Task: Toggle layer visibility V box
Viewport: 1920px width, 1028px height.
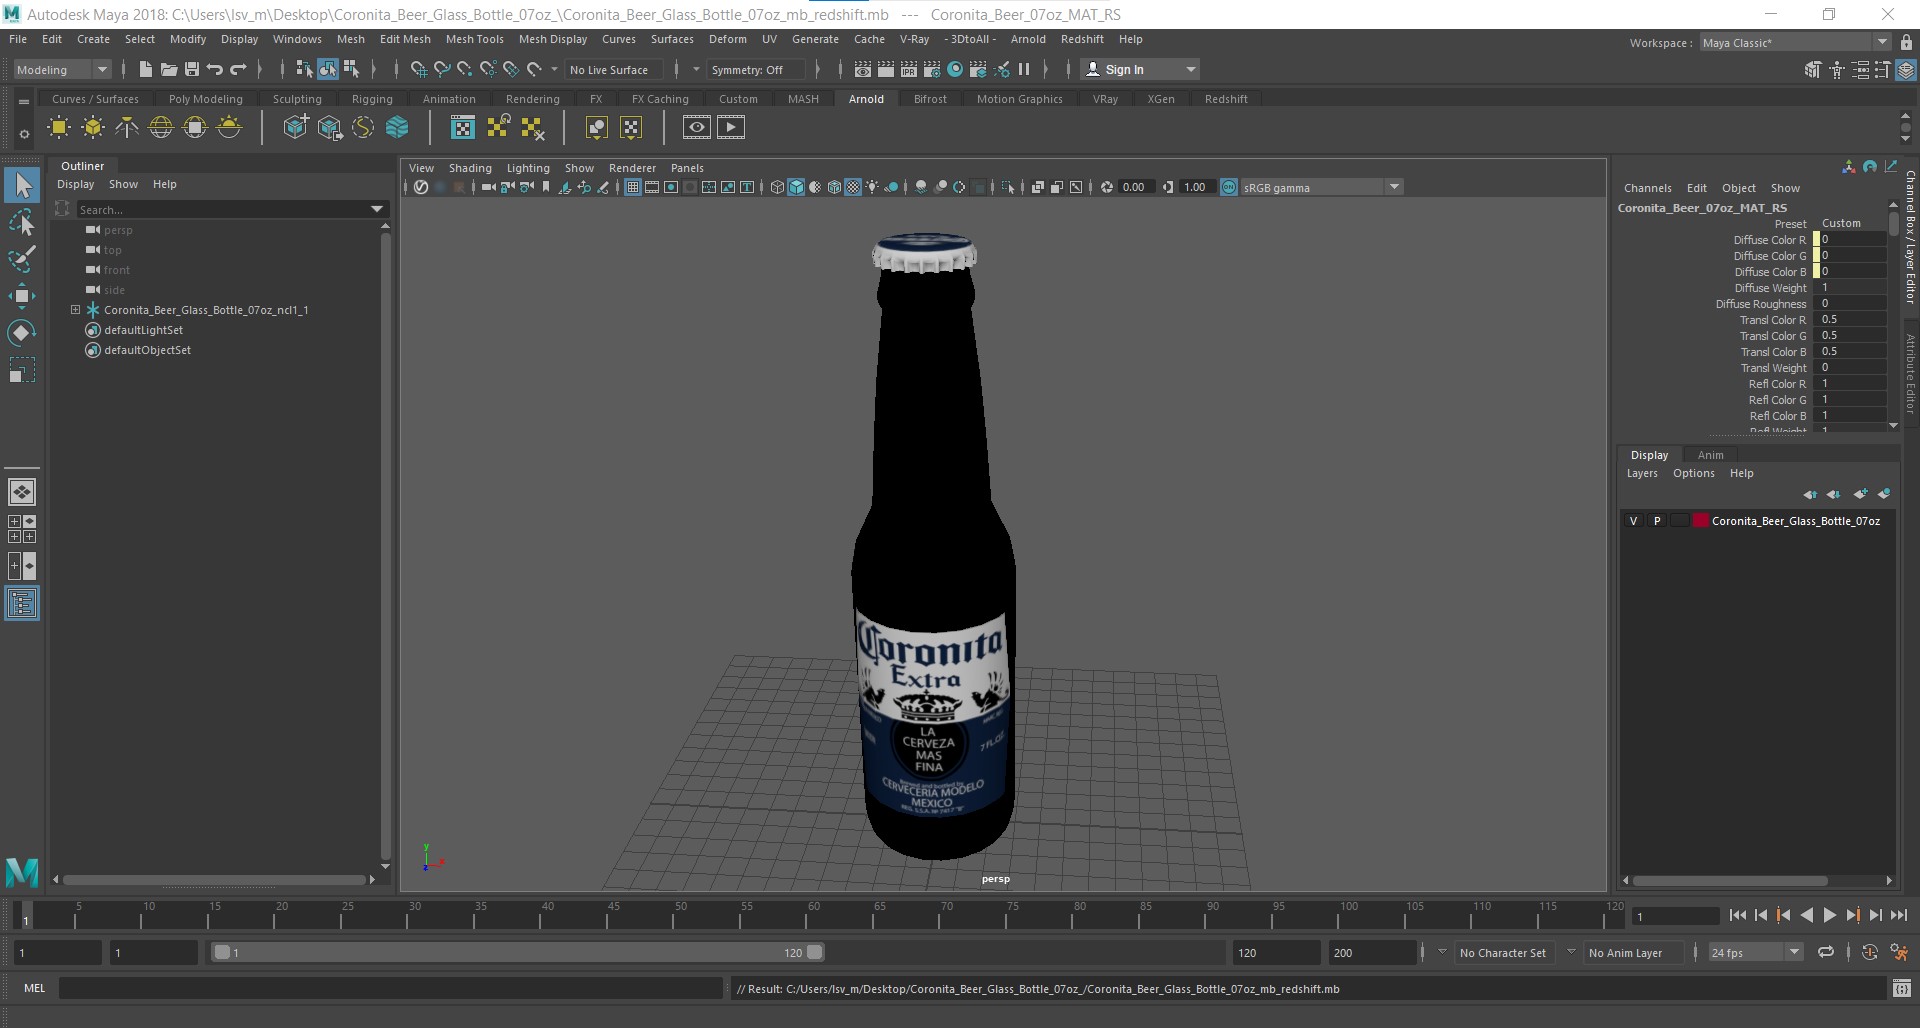Action: point(1634,521)
